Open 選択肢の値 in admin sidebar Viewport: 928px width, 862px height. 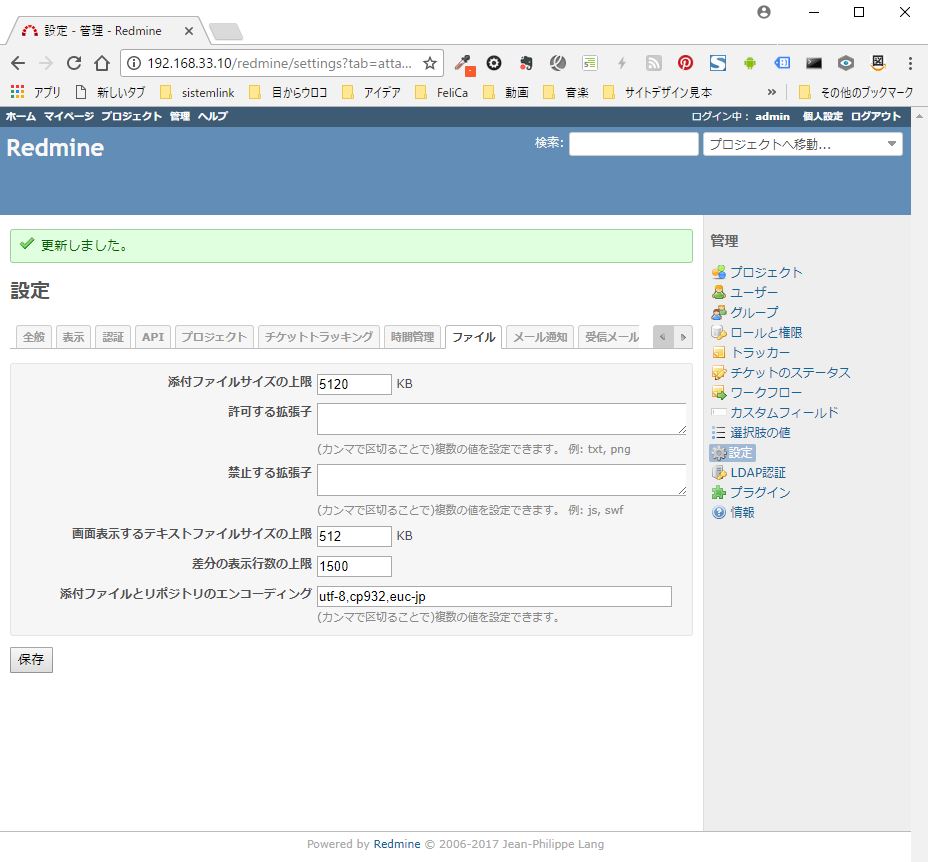pos(760,433)
